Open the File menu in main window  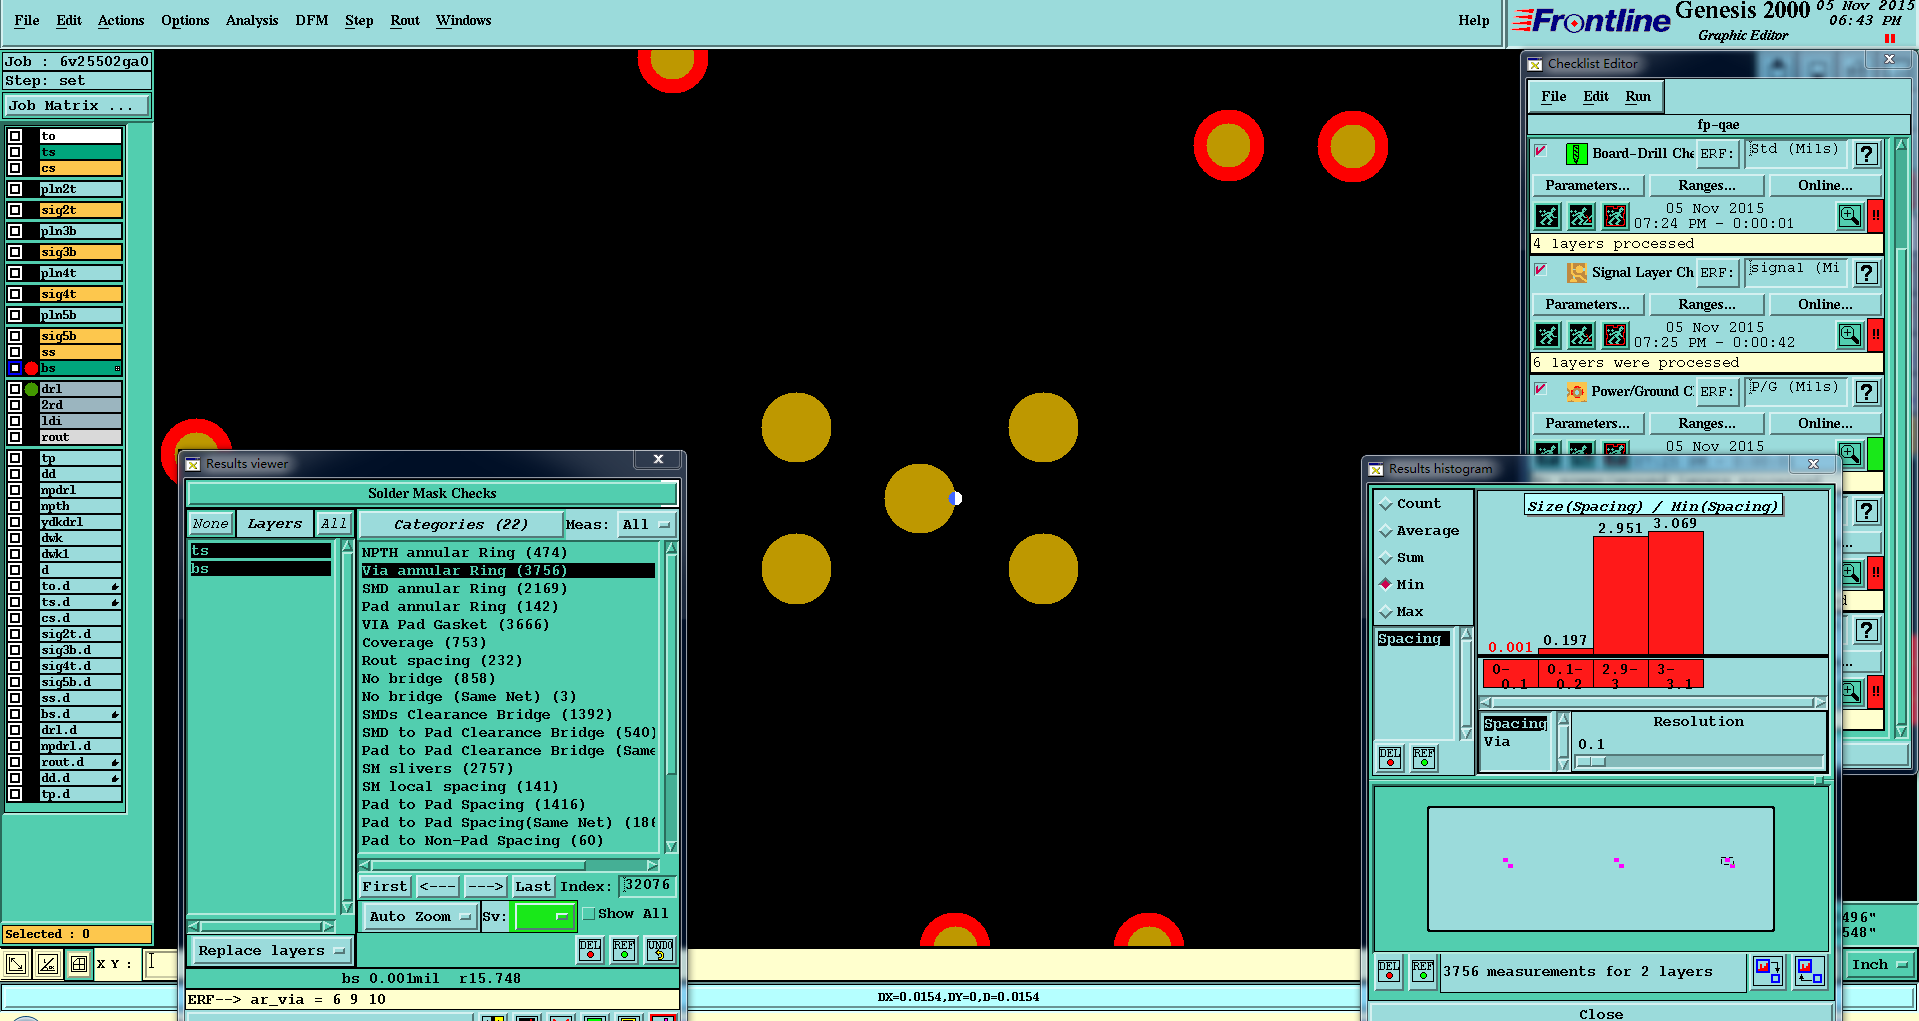(27, 20)
